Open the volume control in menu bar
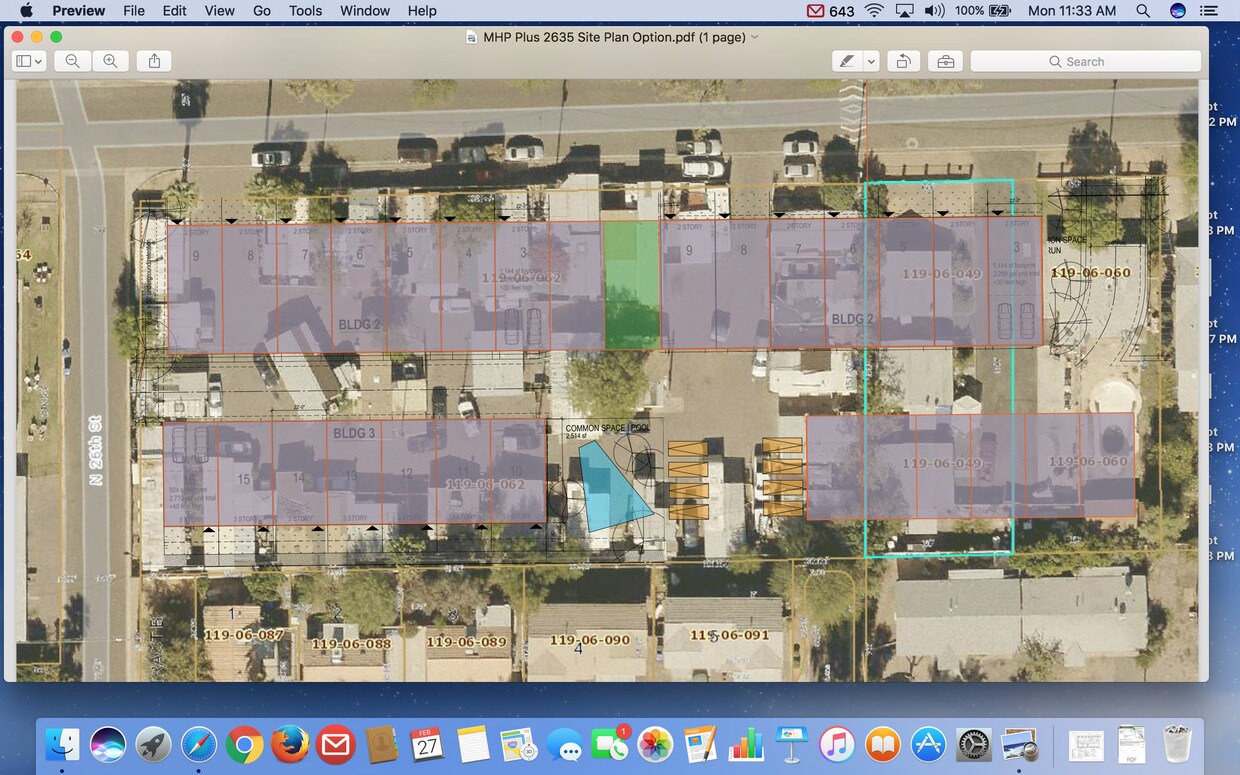 tap(935, 11)
